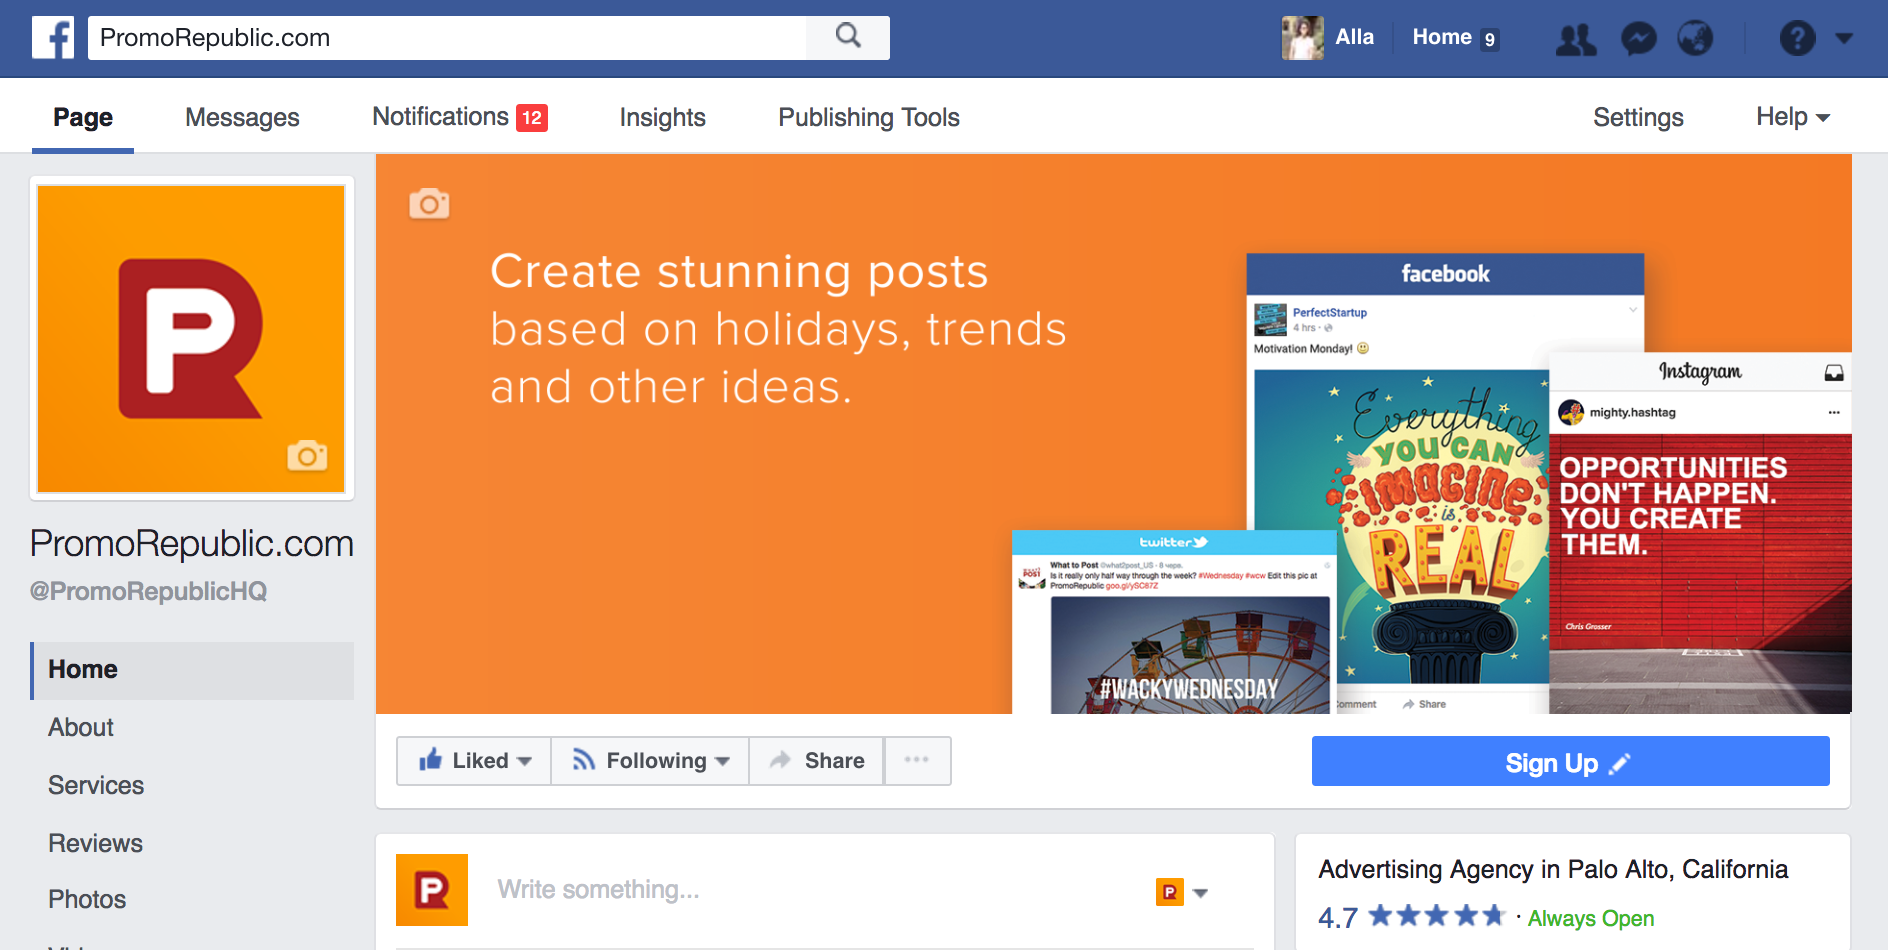
Task: Click the search magnifier button
Action: coord(848,37)
